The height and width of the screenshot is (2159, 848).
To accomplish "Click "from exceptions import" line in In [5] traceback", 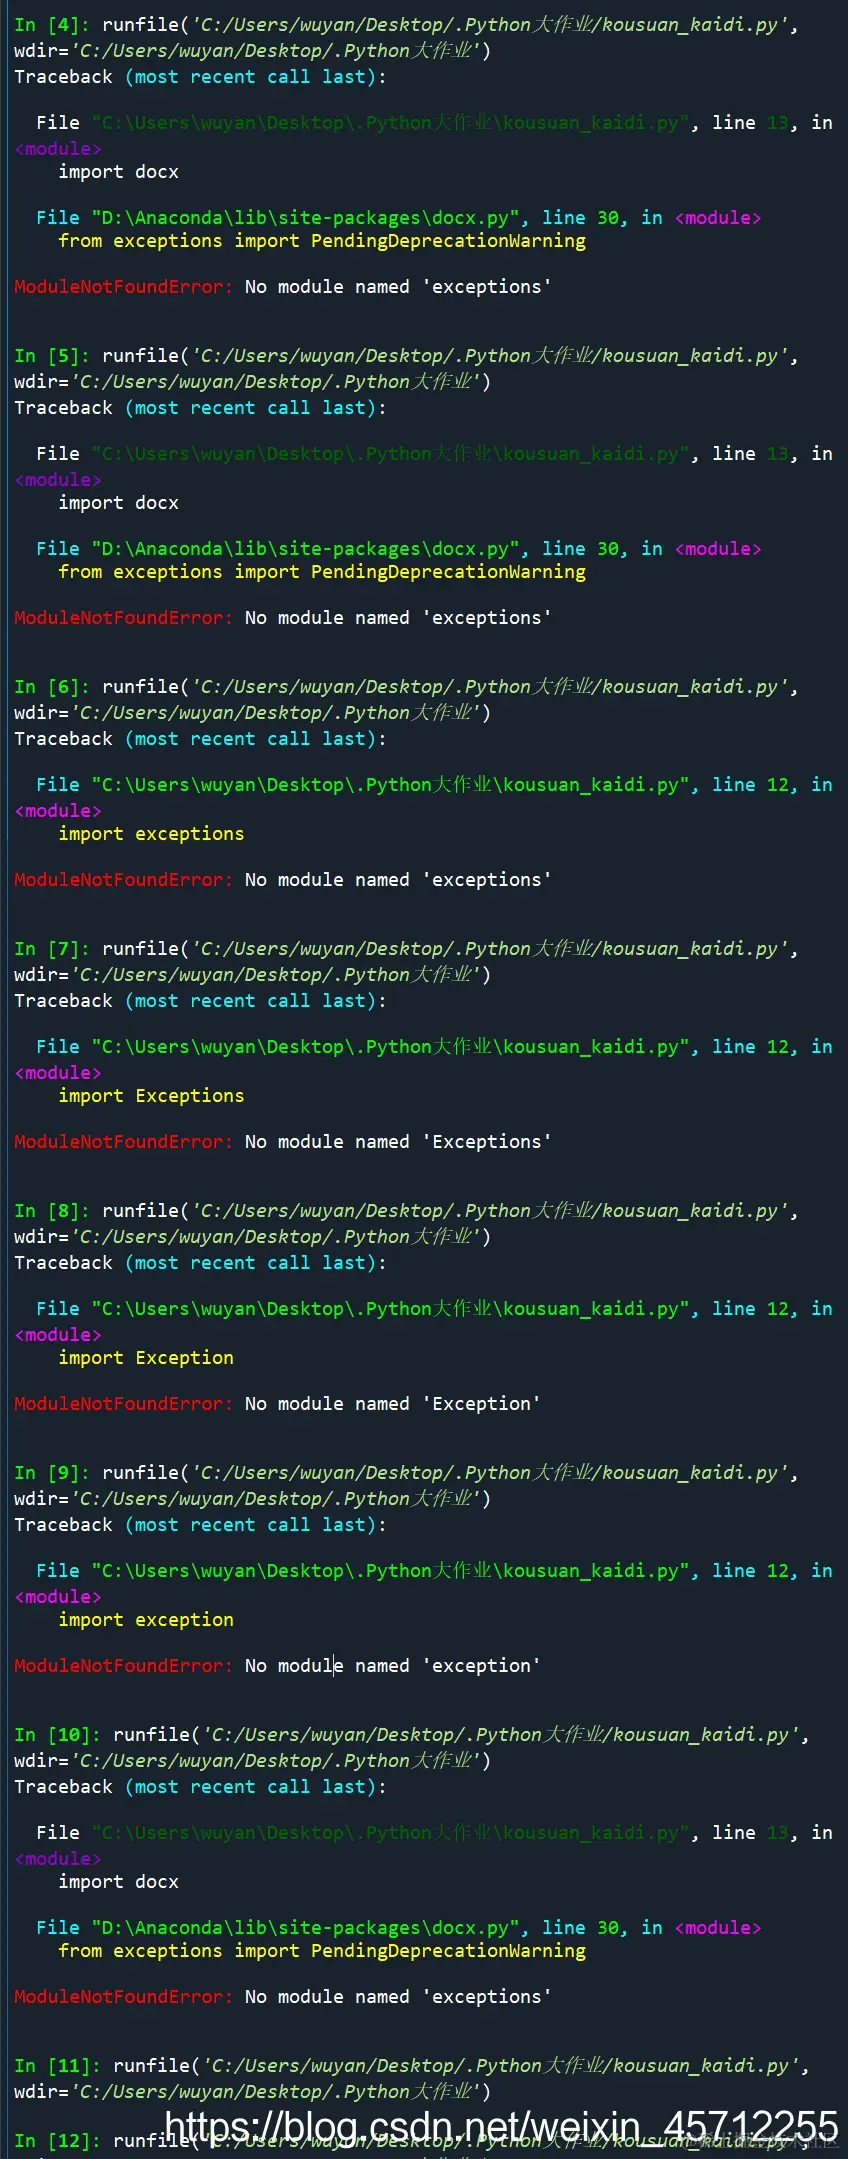I will pyautogui.click(x=322, y=572).
